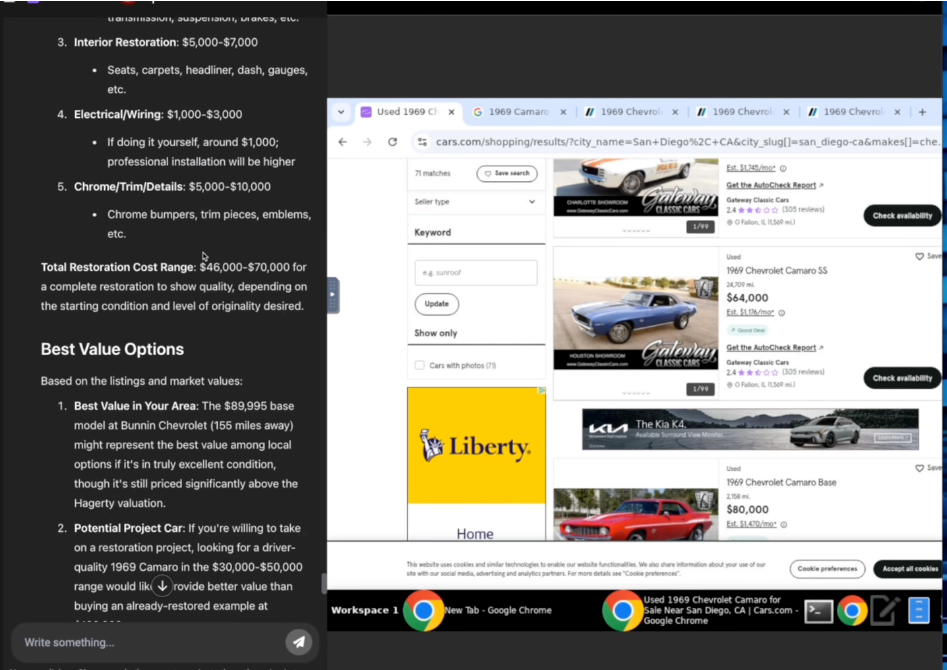This screenshot has width=947, height=670.
Task: Open the text editor pencil icon in taskbar
Action: tap(885, 611)
